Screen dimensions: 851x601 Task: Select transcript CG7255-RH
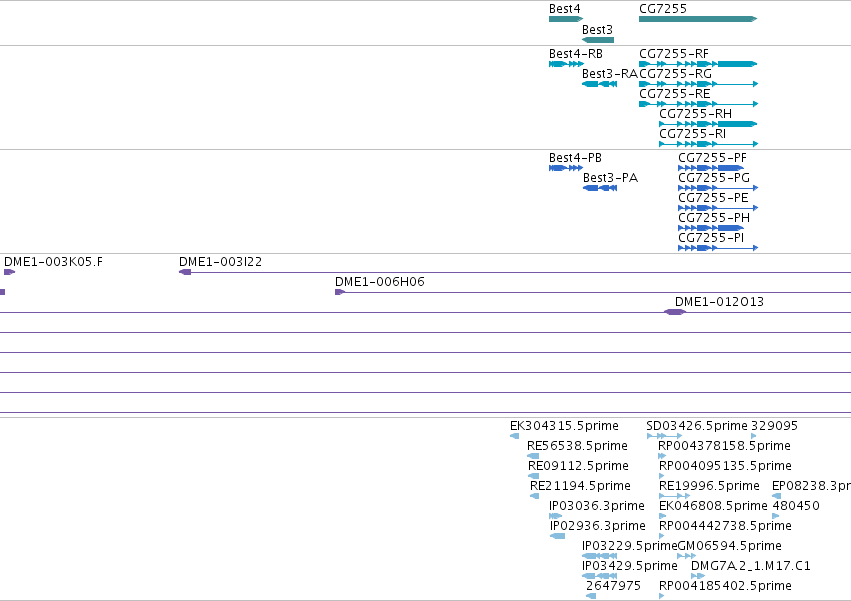708,124
